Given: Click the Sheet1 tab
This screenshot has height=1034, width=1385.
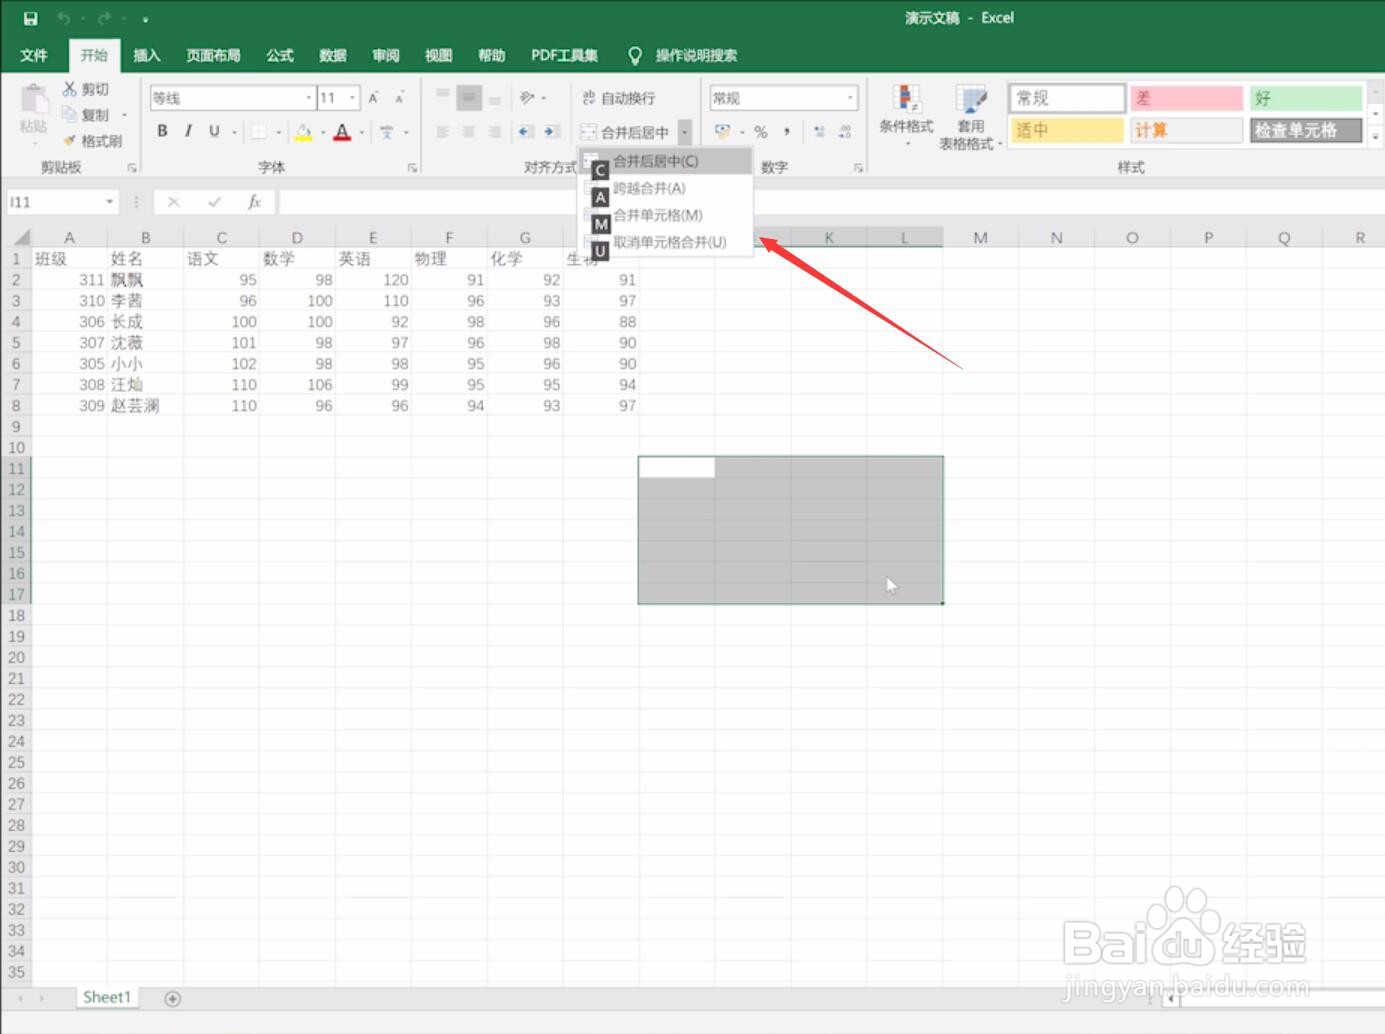Looking at the screenshot, I should click(107, 997).
